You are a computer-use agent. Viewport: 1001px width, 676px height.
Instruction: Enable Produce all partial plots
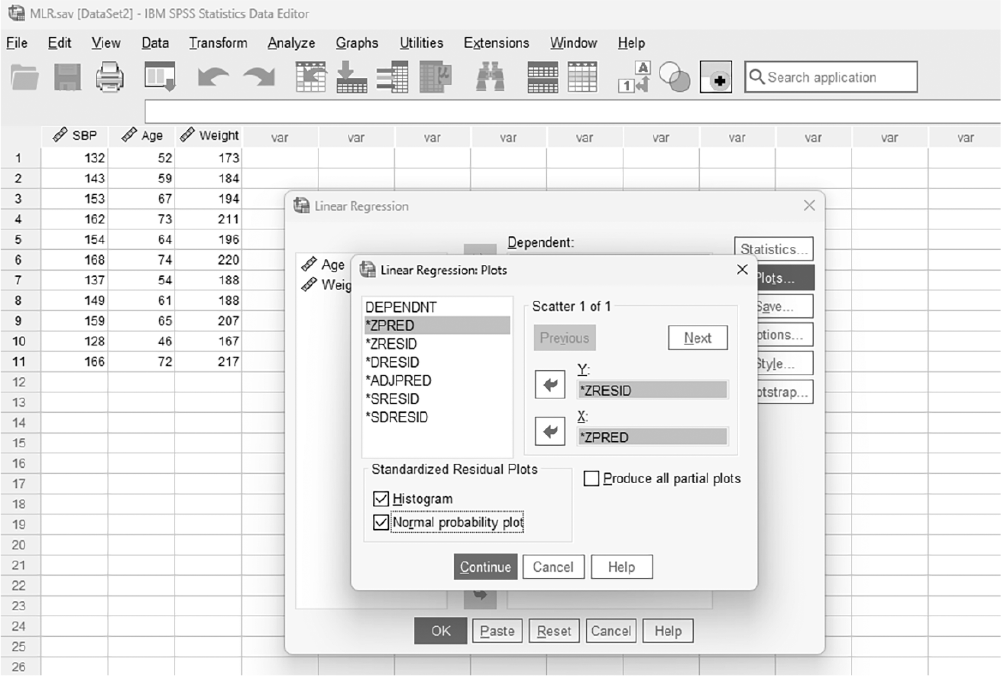pyautogui.click(x=592, y=478)
